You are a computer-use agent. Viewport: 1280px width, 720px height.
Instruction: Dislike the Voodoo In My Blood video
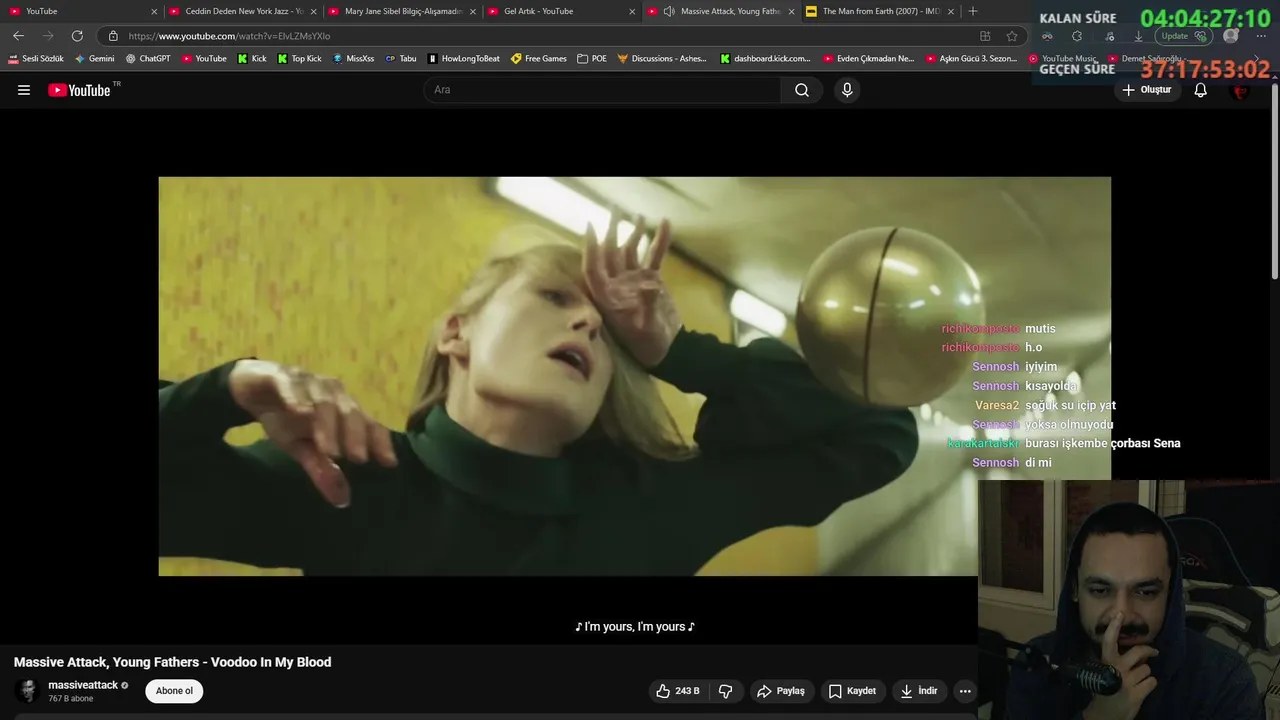(726, 691)
